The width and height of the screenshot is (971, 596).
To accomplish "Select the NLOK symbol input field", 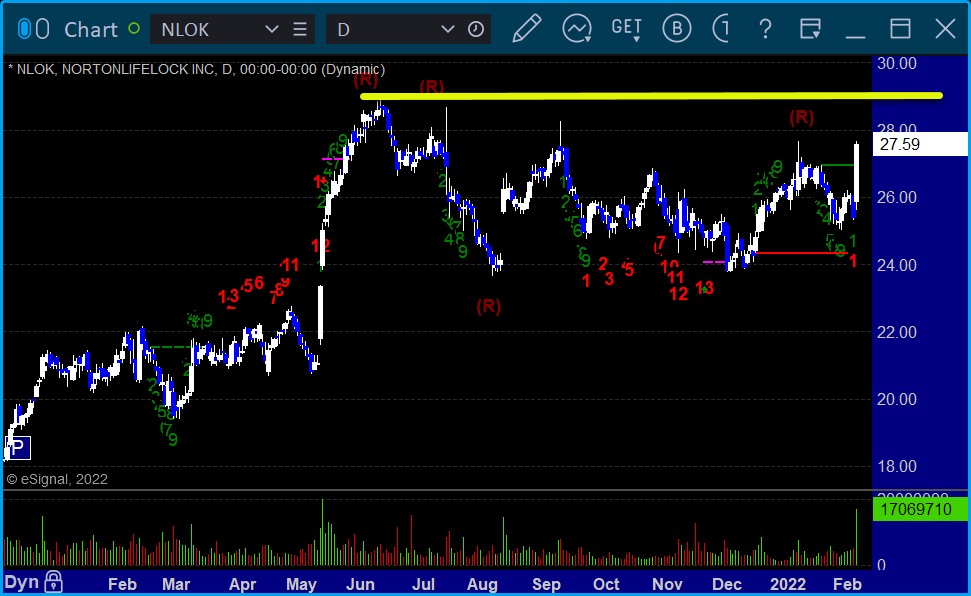I will point(209,29).
